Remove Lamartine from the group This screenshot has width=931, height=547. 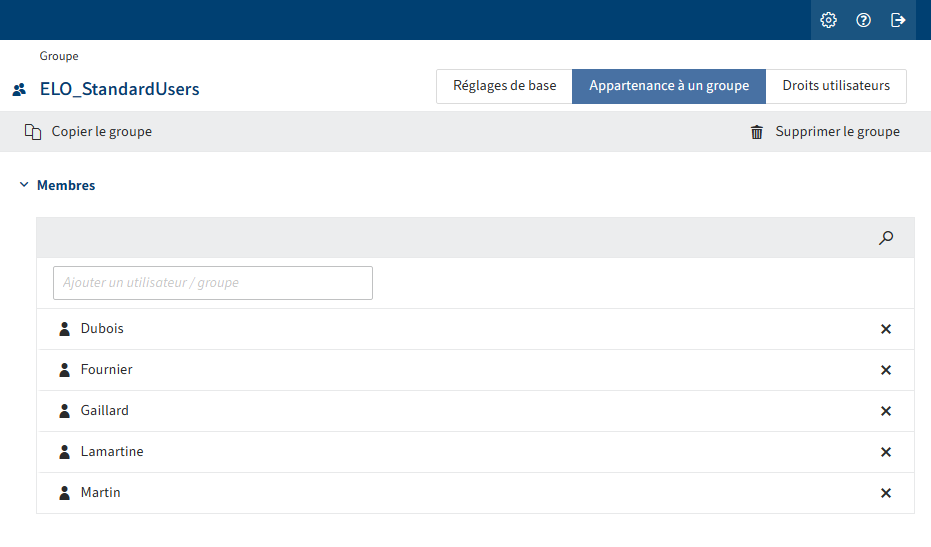pos(886,452)
